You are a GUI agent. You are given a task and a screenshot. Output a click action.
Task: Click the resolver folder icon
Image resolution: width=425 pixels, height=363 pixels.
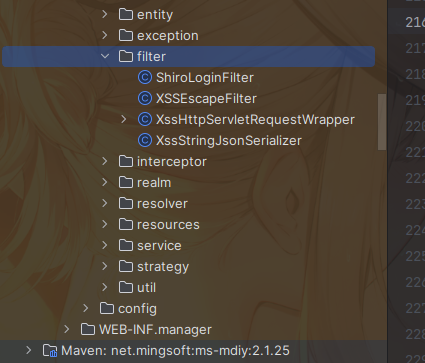126,203
